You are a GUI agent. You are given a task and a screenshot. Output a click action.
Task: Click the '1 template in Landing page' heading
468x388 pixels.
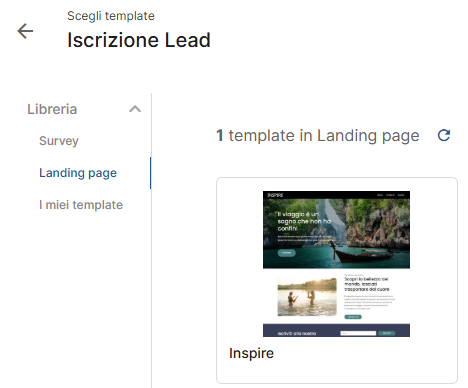click(x=318, y=136)
